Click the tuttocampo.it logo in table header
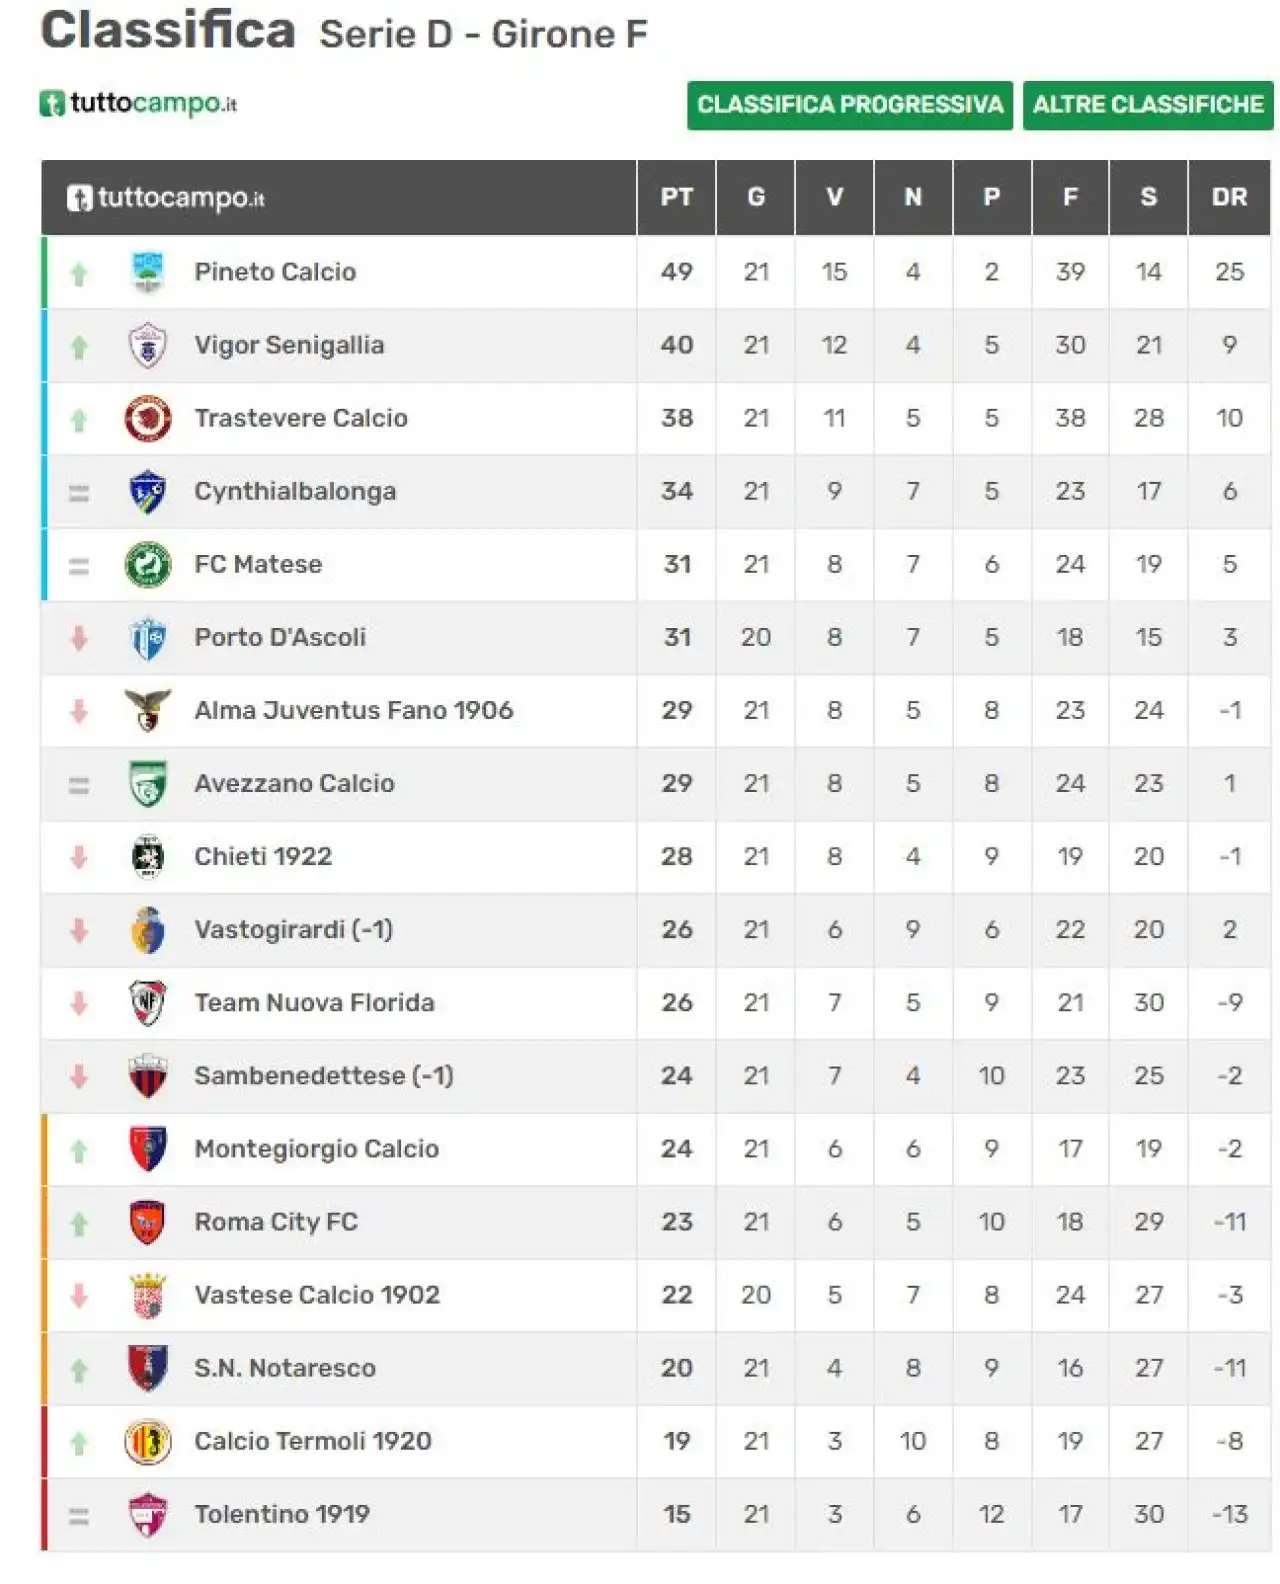The height and width of the screenshot is (1584, 1280). (x=166, y=198)
